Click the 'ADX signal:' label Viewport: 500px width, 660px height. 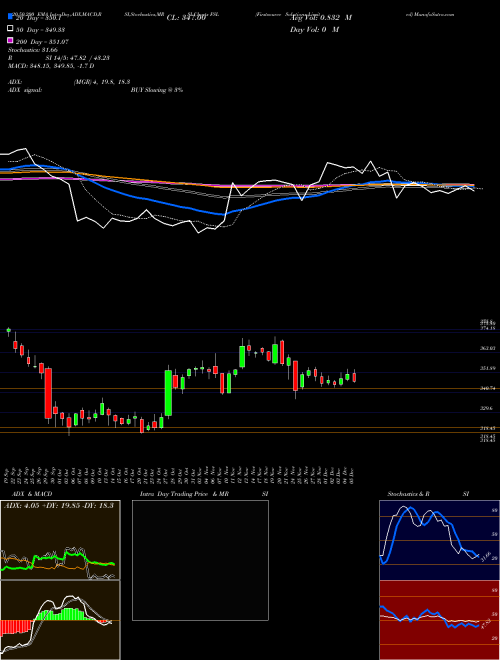pyautogui.click(x=25, y=90)
